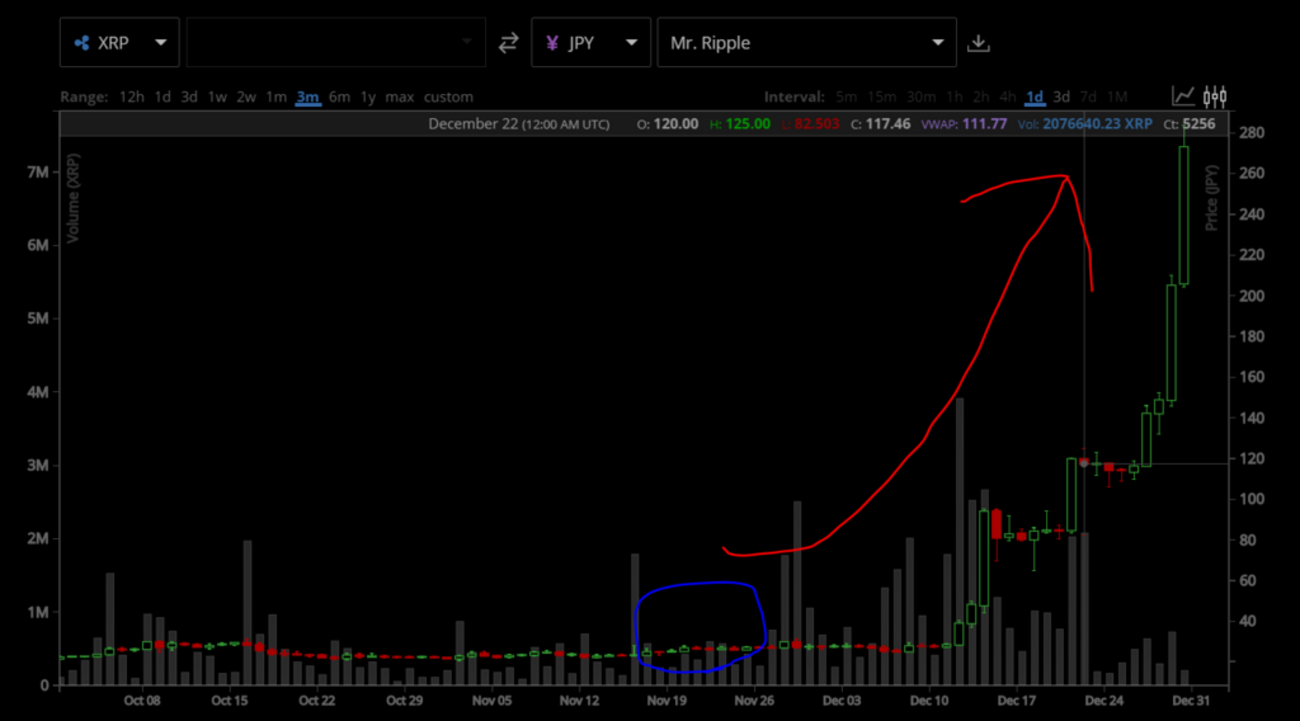Set interval to 30m
Viewport: 1300px width, 721px height.
921,97
